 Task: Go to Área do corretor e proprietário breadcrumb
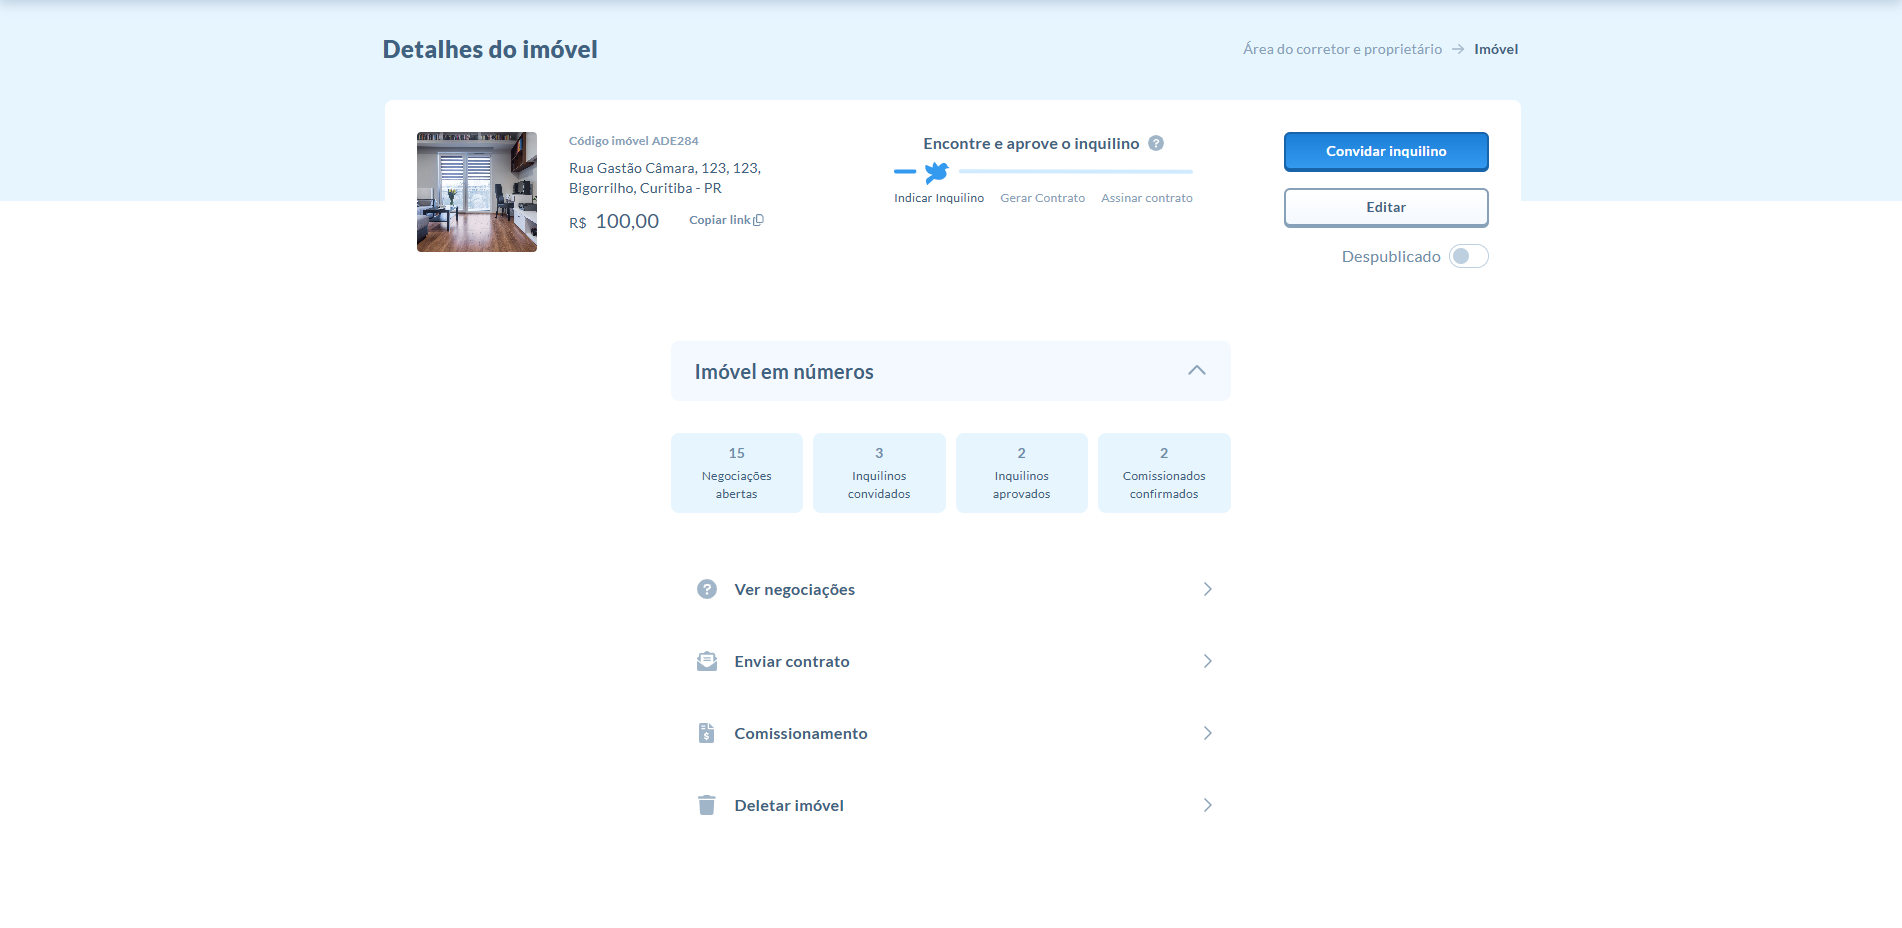click(1342, 49)
